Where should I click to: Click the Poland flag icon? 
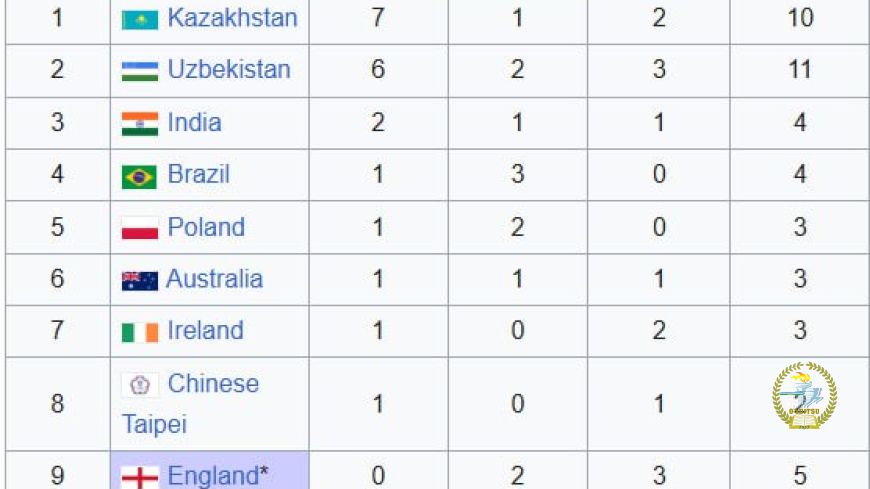coord(140,228)
